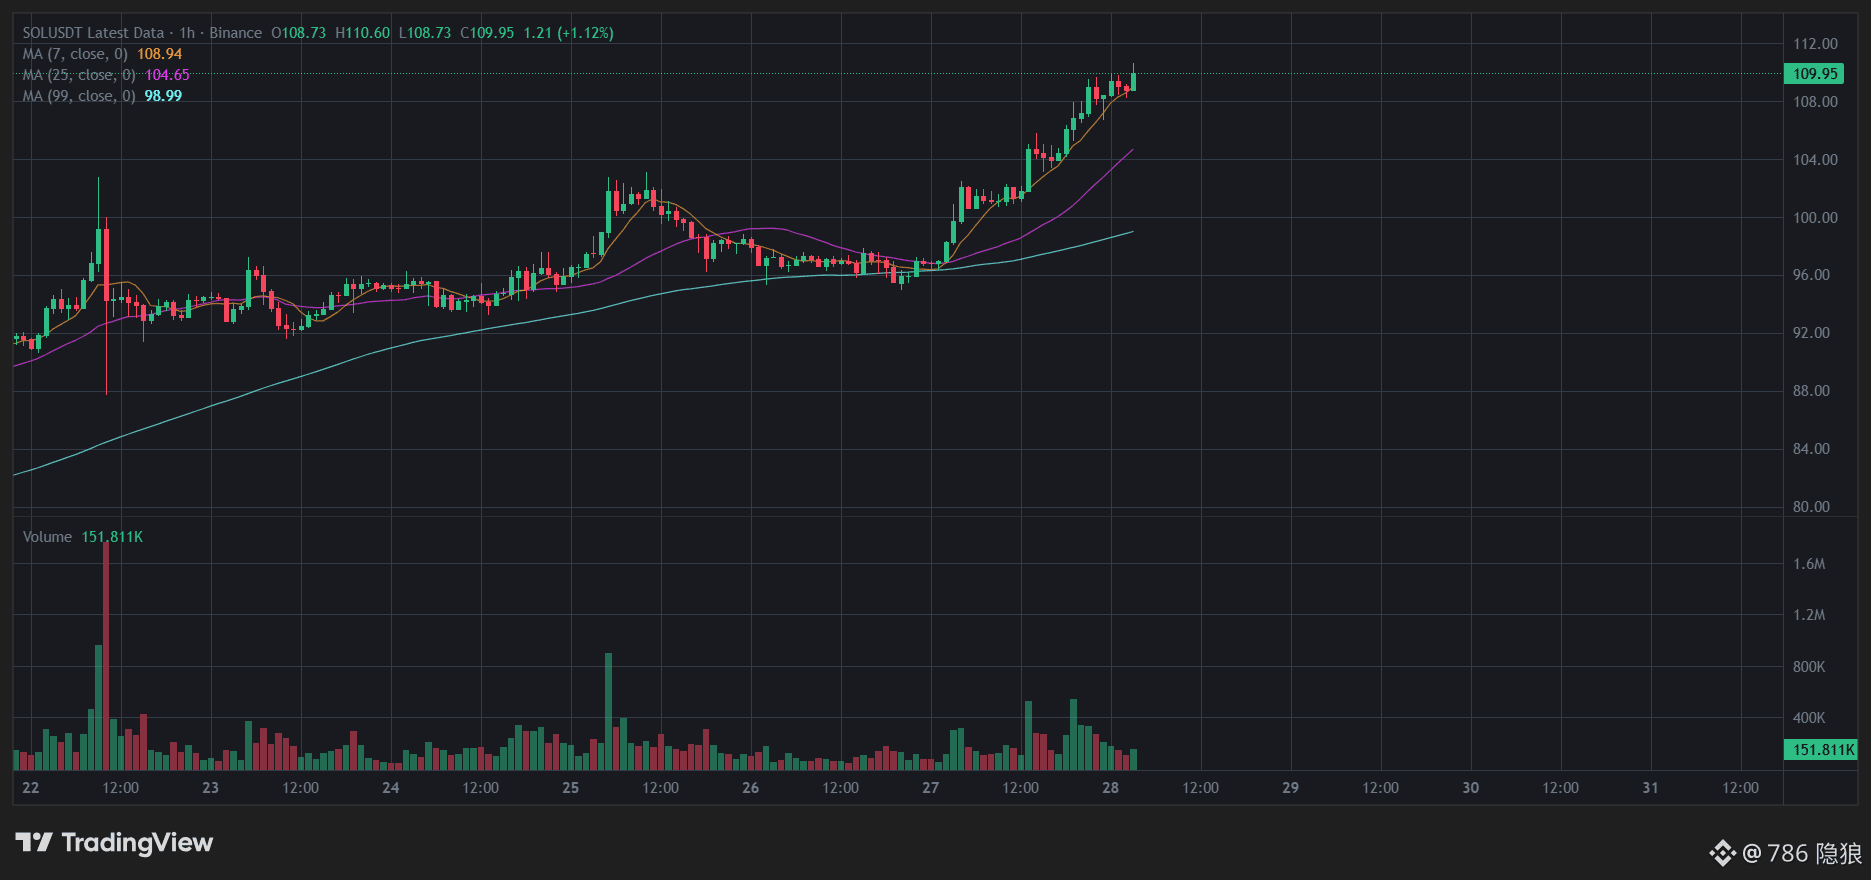Click date label 25 on time axis
The image size is (1871, 880).
click(571, 788)
